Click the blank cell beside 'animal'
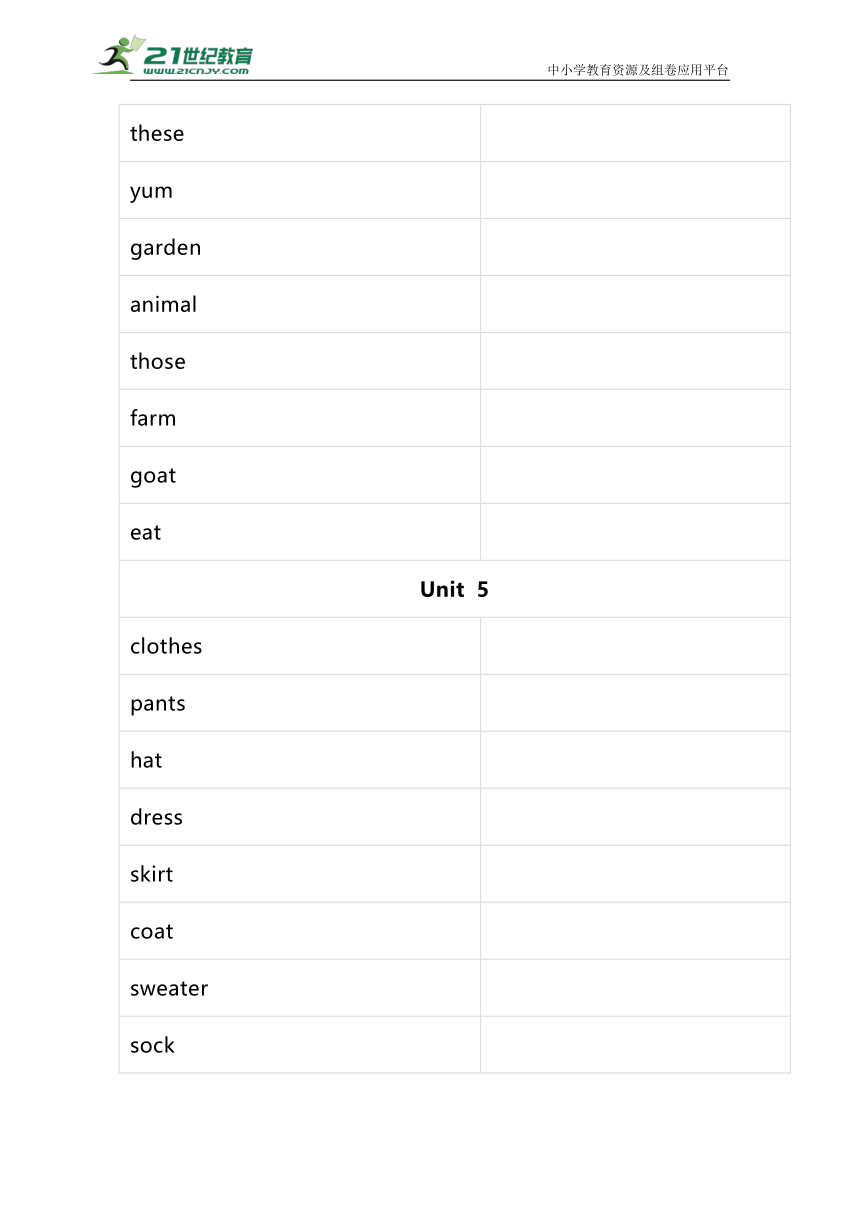This screenshot has width=860, height=1216. (x=636, y=304)
